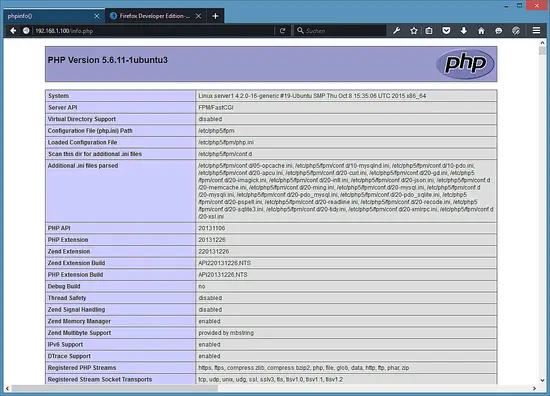
Task: Maximize the browser window
Action: tap(519, 6)
